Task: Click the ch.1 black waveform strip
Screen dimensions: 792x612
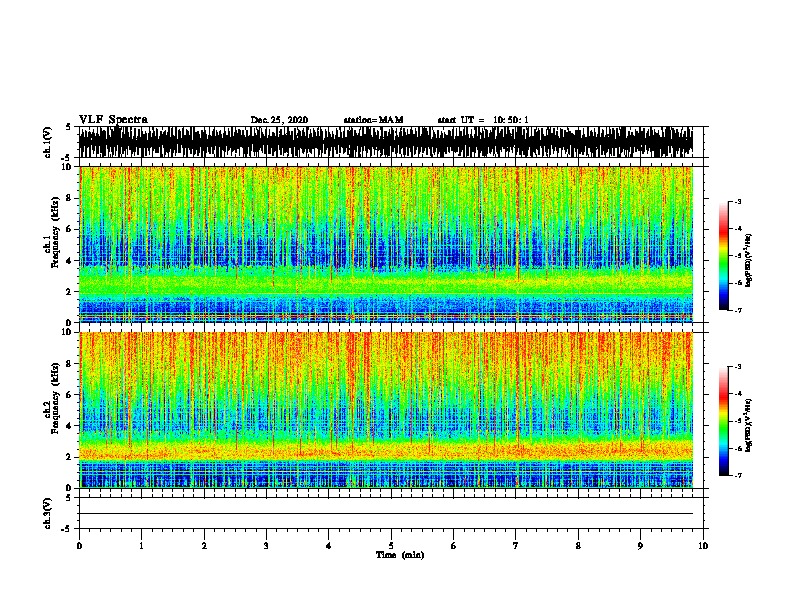Action: point(386,142)
